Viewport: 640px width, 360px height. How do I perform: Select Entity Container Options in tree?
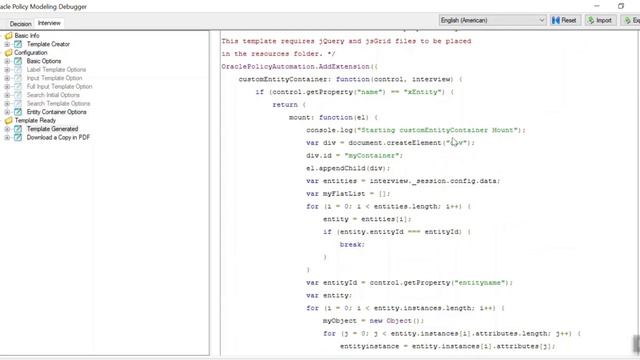pos(56,112)
